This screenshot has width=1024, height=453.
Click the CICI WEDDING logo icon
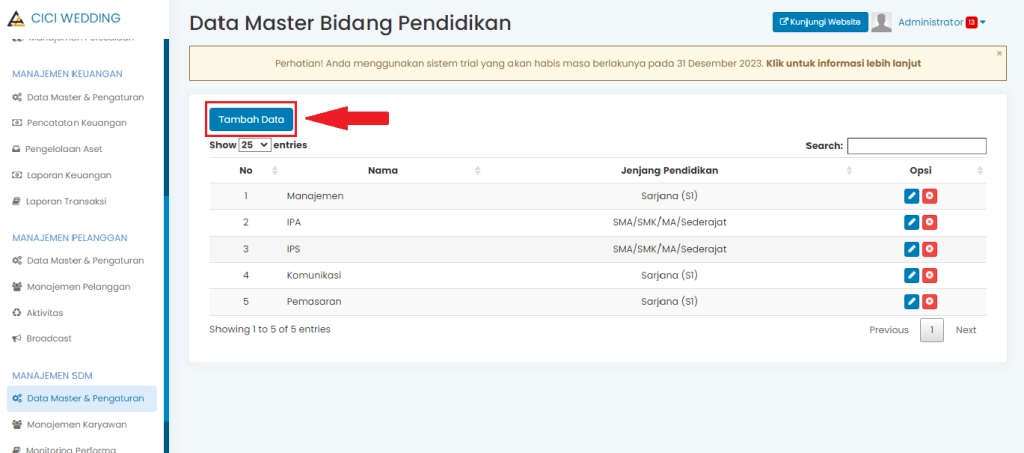coord(16,18)
